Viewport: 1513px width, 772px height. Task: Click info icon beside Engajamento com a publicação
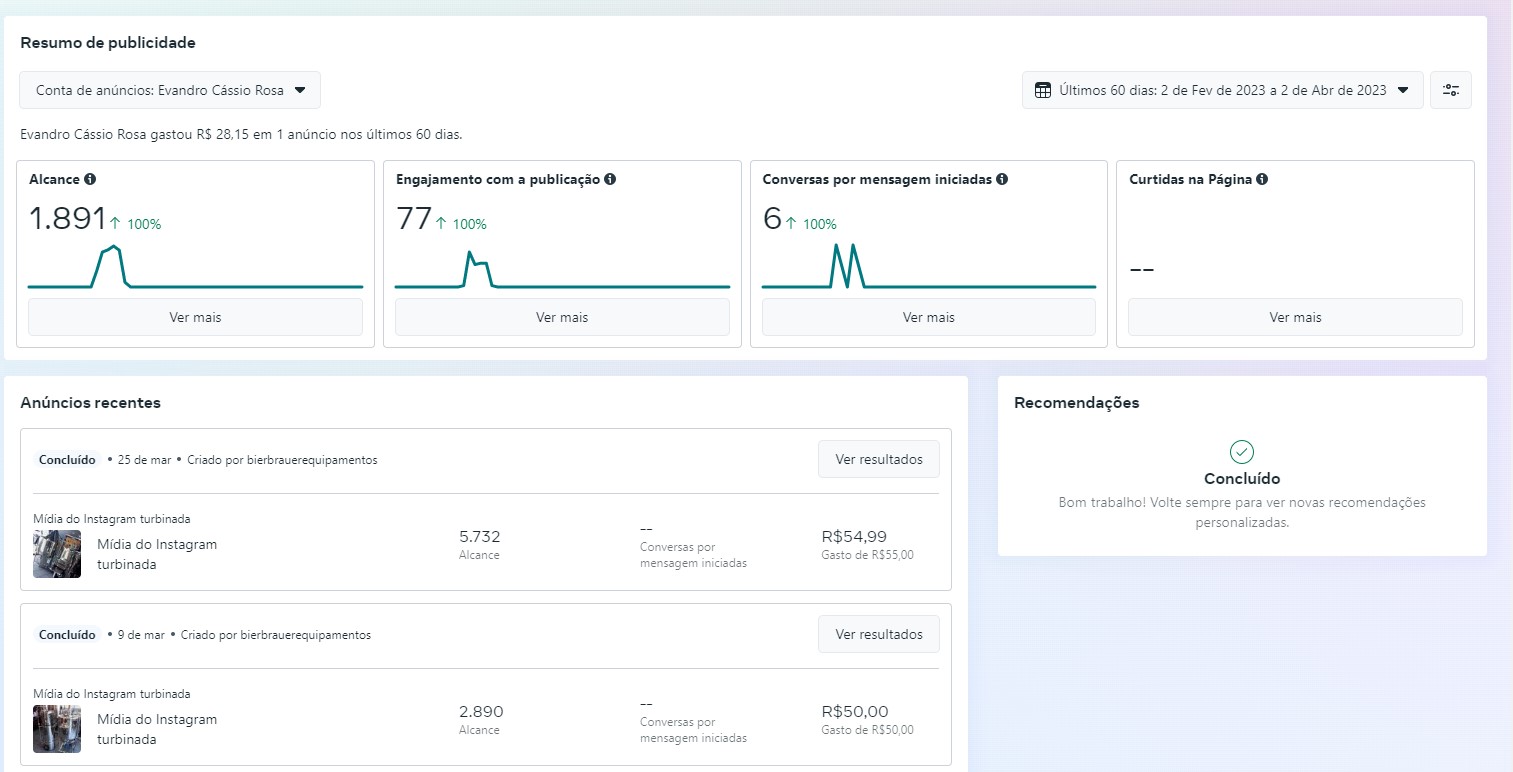point(610,180)
